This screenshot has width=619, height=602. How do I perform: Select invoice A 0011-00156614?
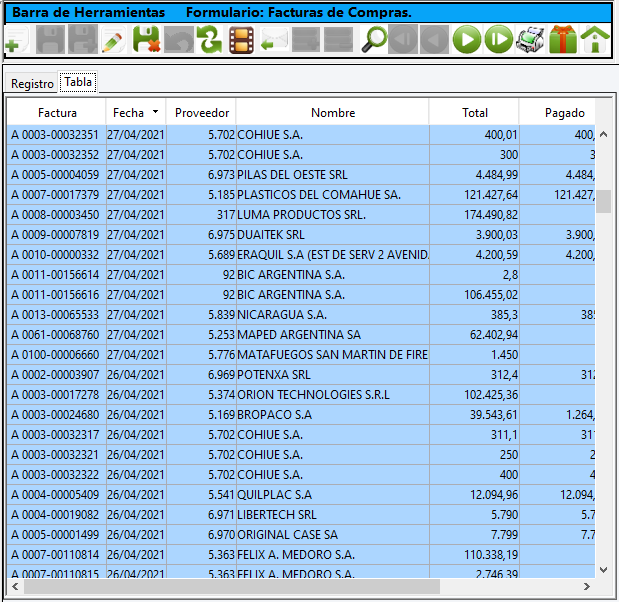click(56, 275)
